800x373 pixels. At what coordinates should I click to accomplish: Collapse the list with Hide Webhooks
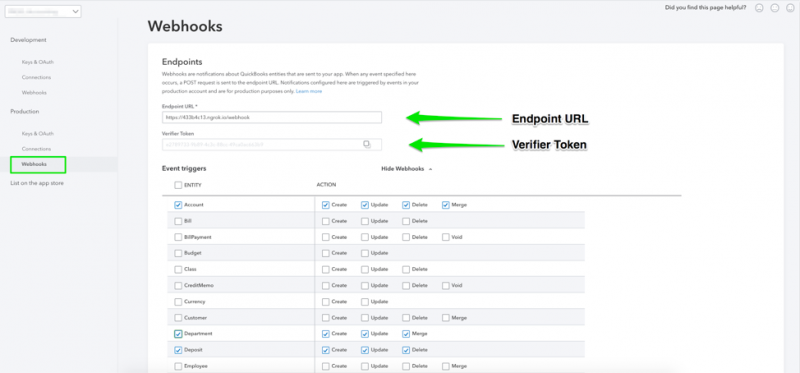(x=407, y=168)
